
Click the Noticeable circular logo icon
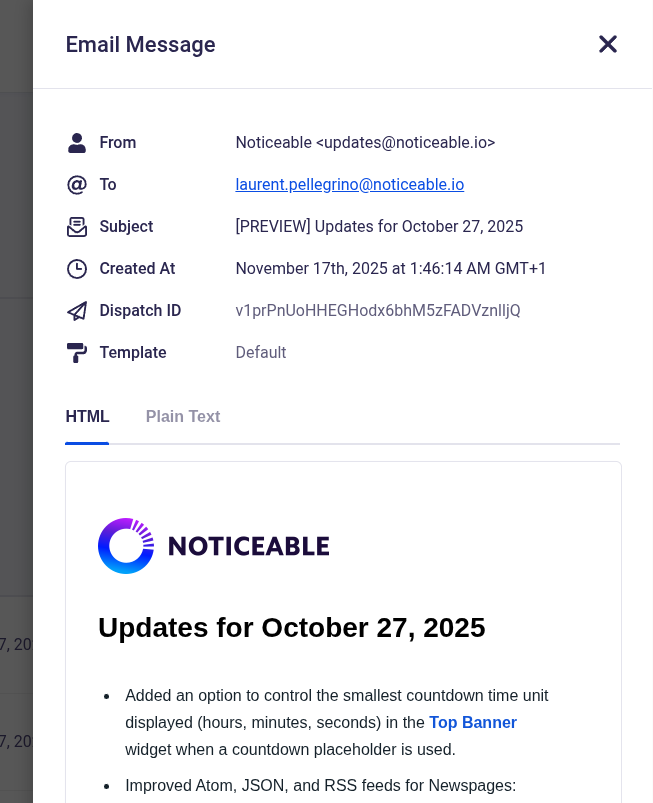pos(126,546)
